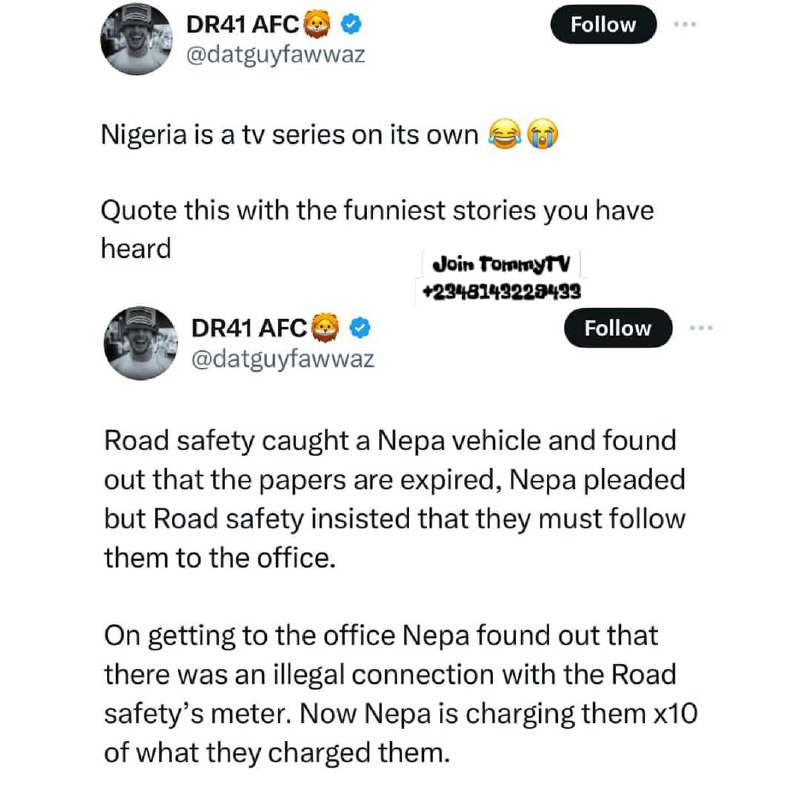Click the Join TommyTV watermark text
800x800 pixels.
(x=501, y=264)
